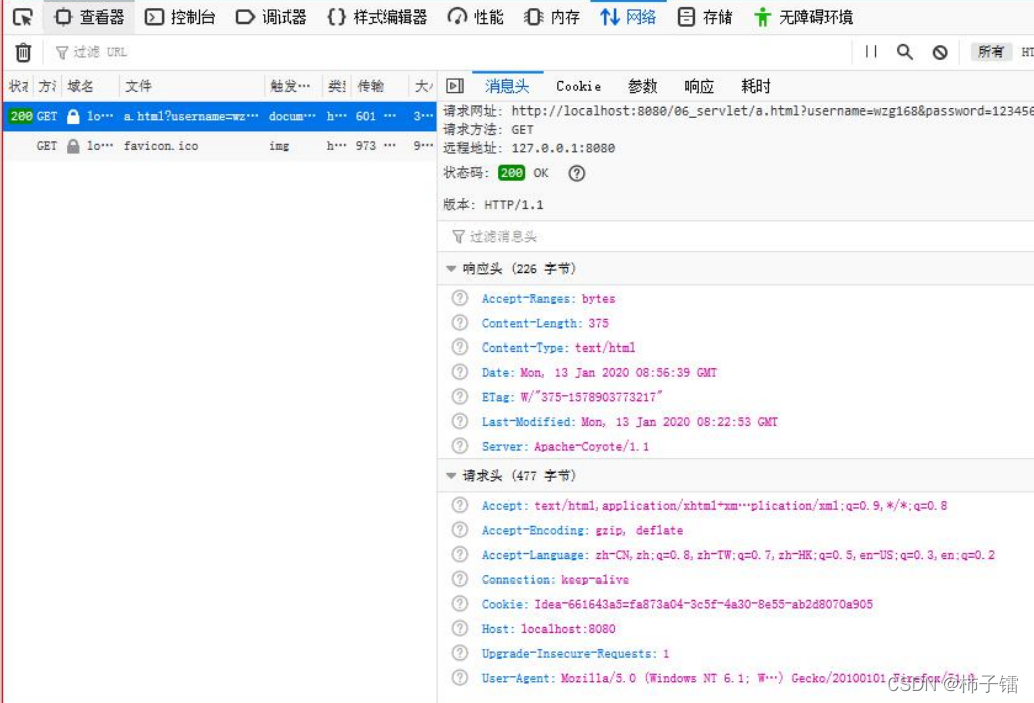Switch to the 耗时 tab

[x=756, y=86]
